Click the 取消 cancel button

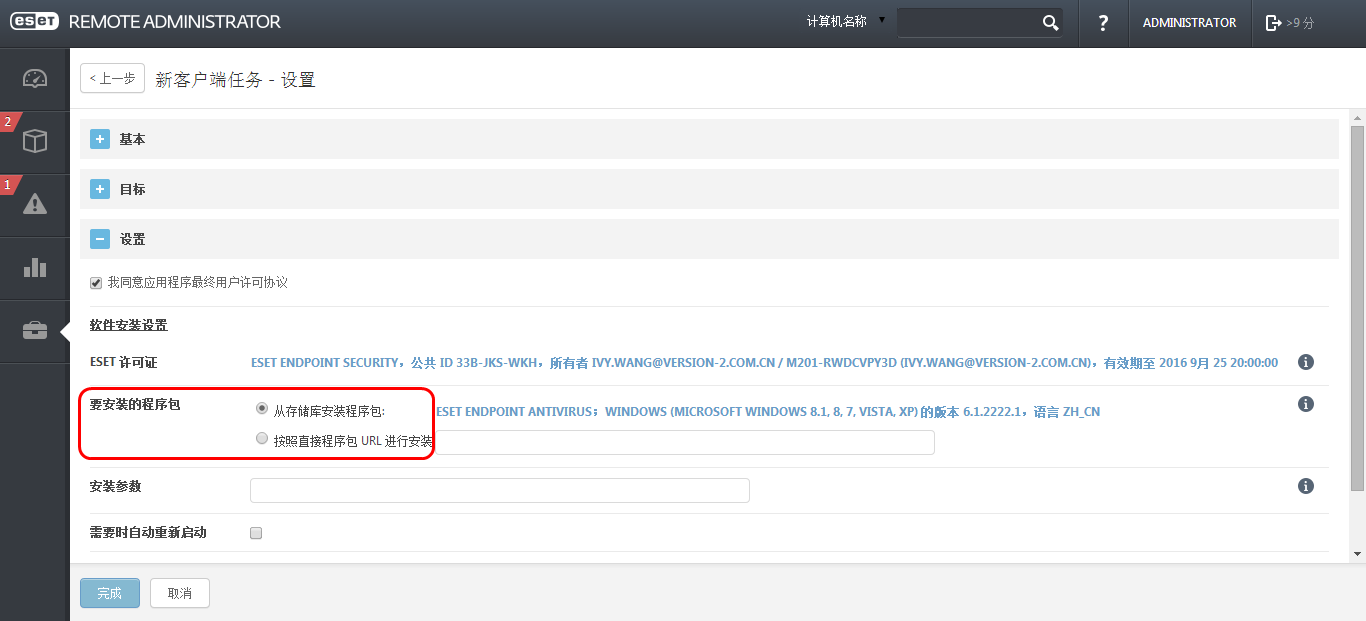180,593
